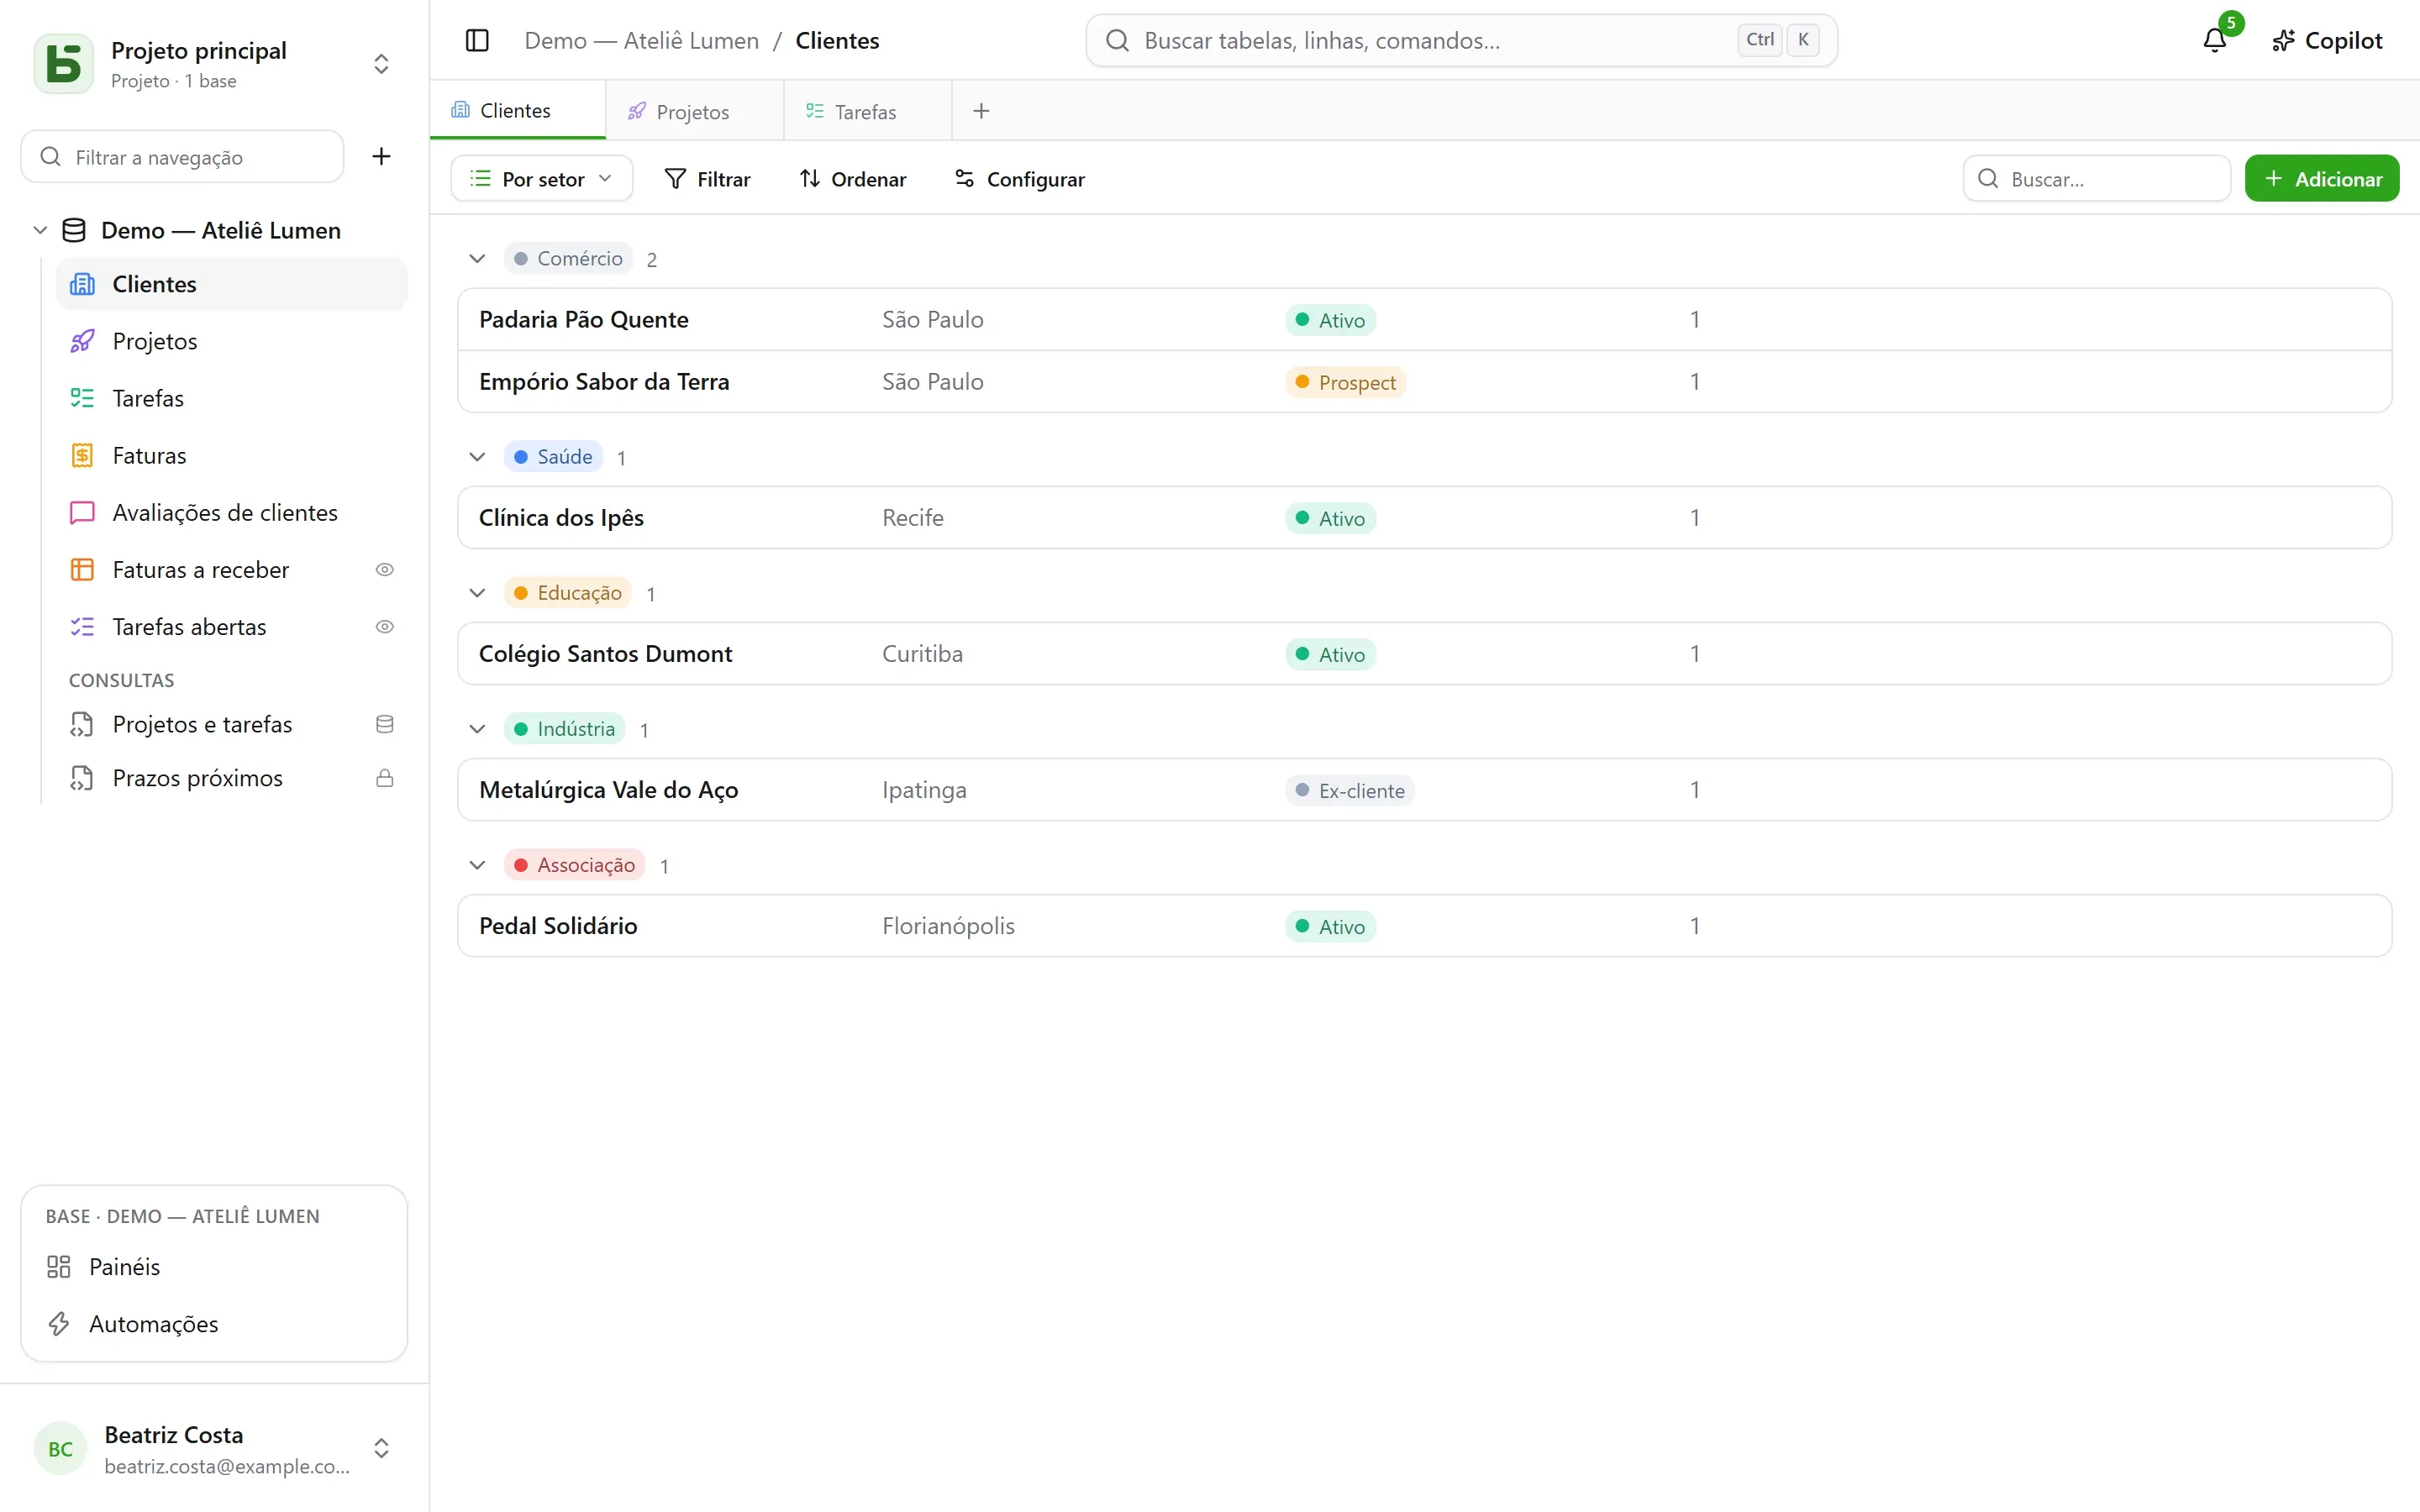Focus the Filtrar a navegação field
Image resolution: width=2420 pixels, height=1512 pixels.
[x=183, y=157]
